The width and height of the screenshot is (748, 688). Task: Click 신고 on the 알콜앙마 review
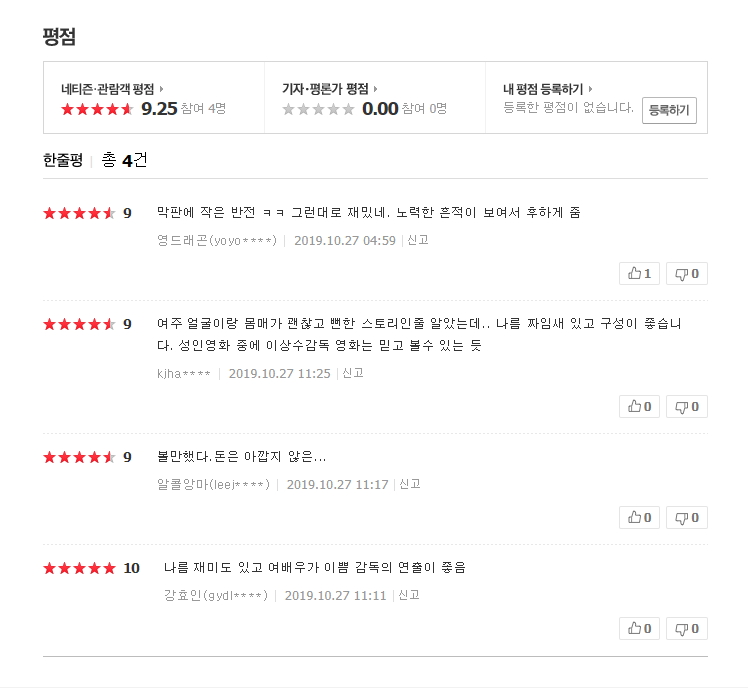410,484
